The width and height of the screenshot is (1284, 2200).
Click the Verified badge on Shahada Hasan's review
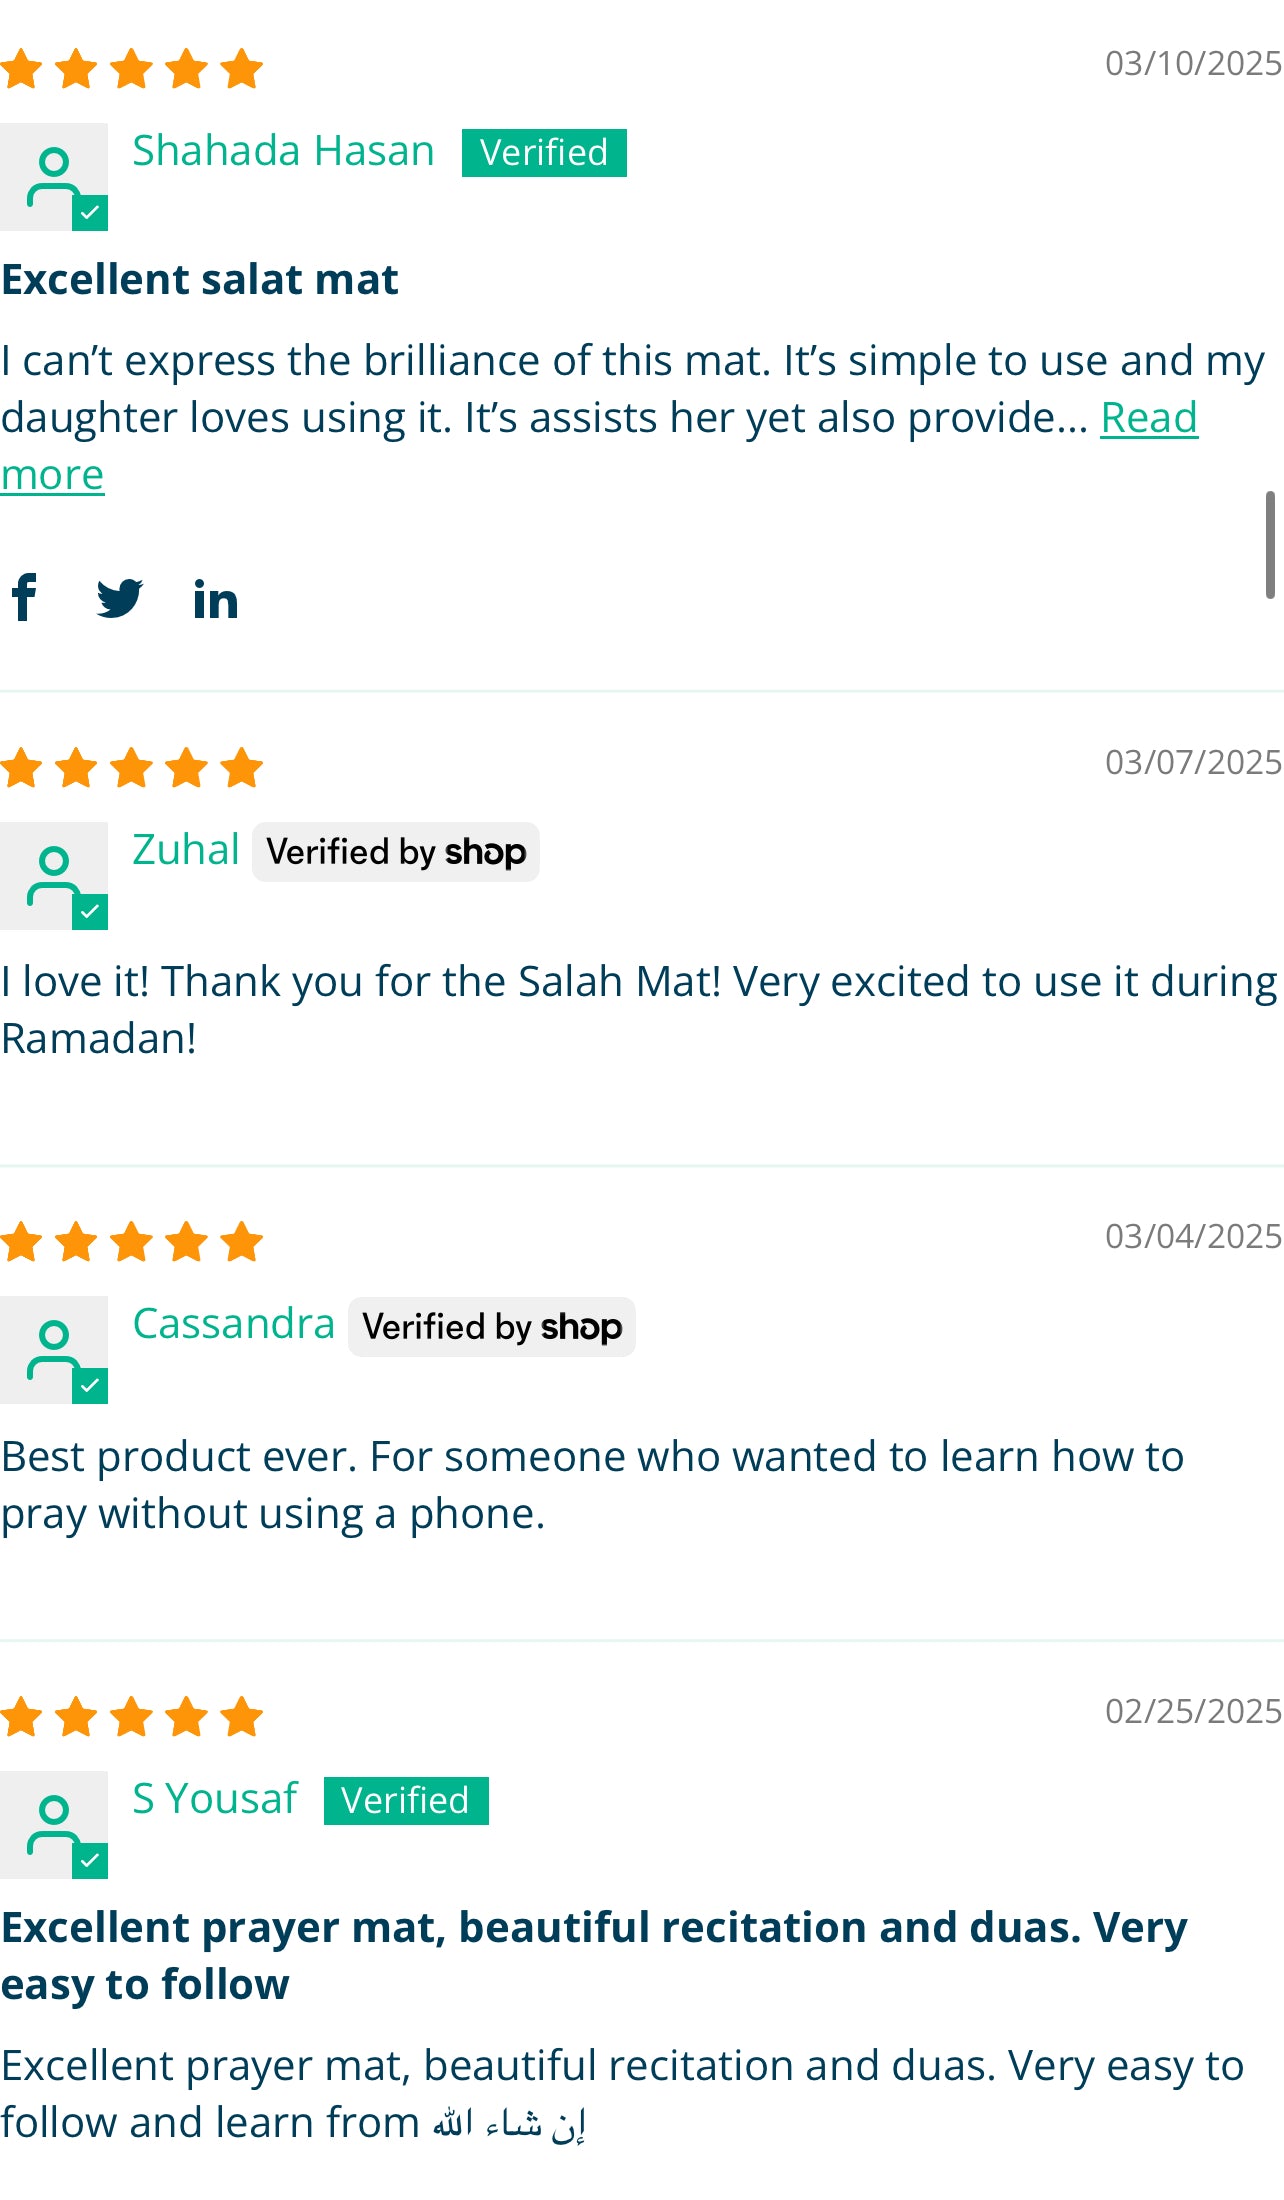[x=543, y=152]
